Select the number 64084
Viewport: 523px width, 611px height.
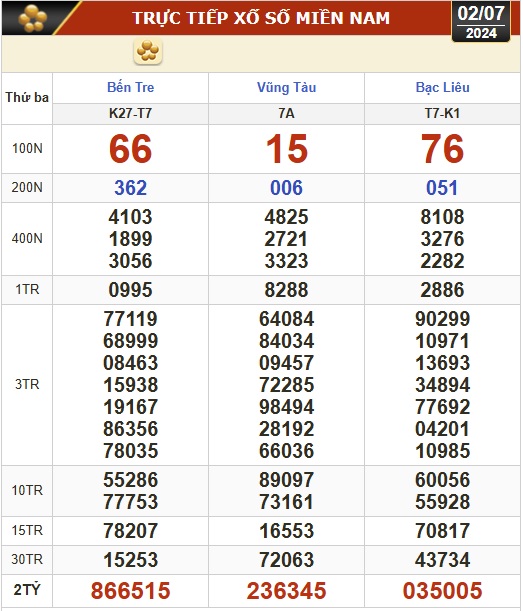tap(286, 319)
